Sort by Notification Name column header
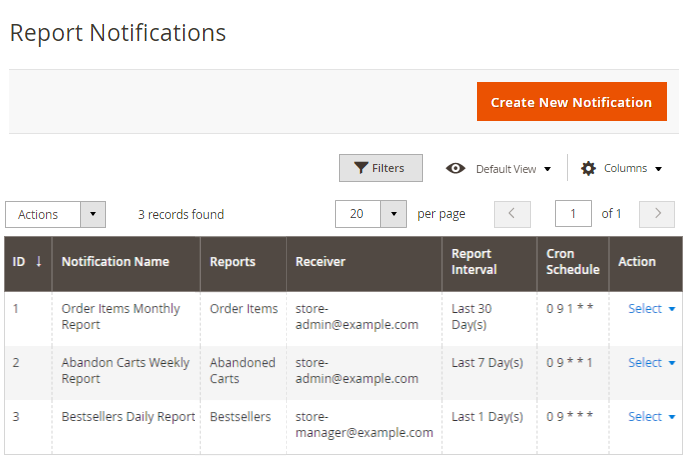Screen dimensions: 685x467 click(115, 262)
